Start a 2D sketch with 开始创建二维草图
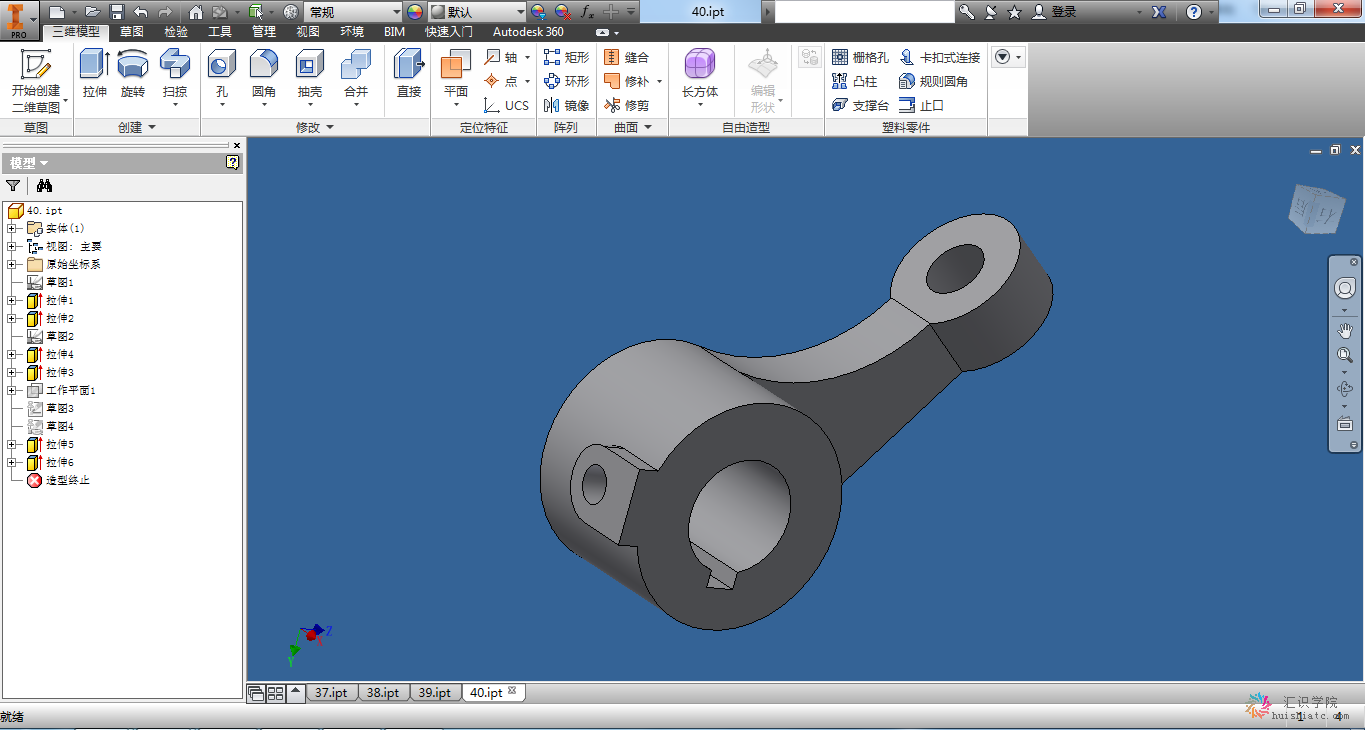This screenshot has width=1365, height=730. point(36,80)
